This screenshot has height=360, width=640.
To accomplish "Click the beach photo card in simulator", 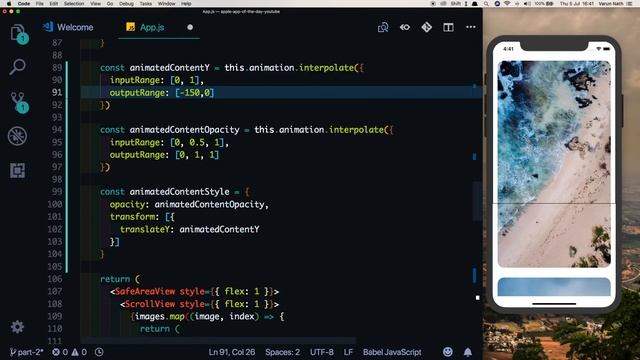I will click(554, 164).
